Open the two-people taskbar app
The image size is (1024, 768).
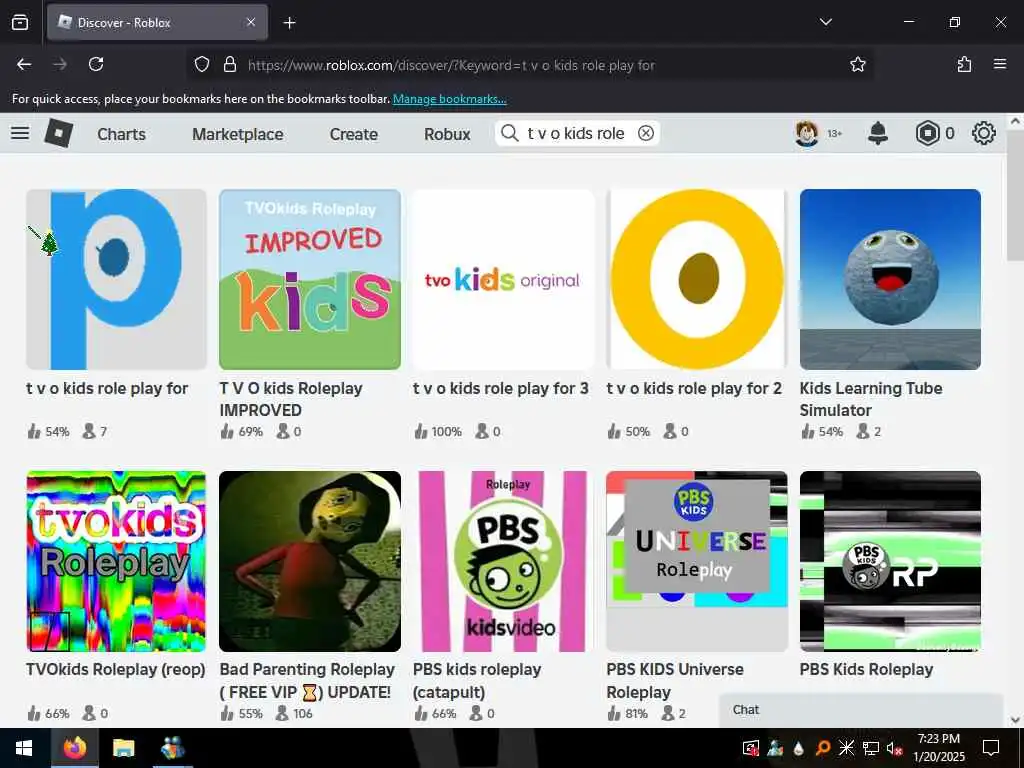(172, 748)
